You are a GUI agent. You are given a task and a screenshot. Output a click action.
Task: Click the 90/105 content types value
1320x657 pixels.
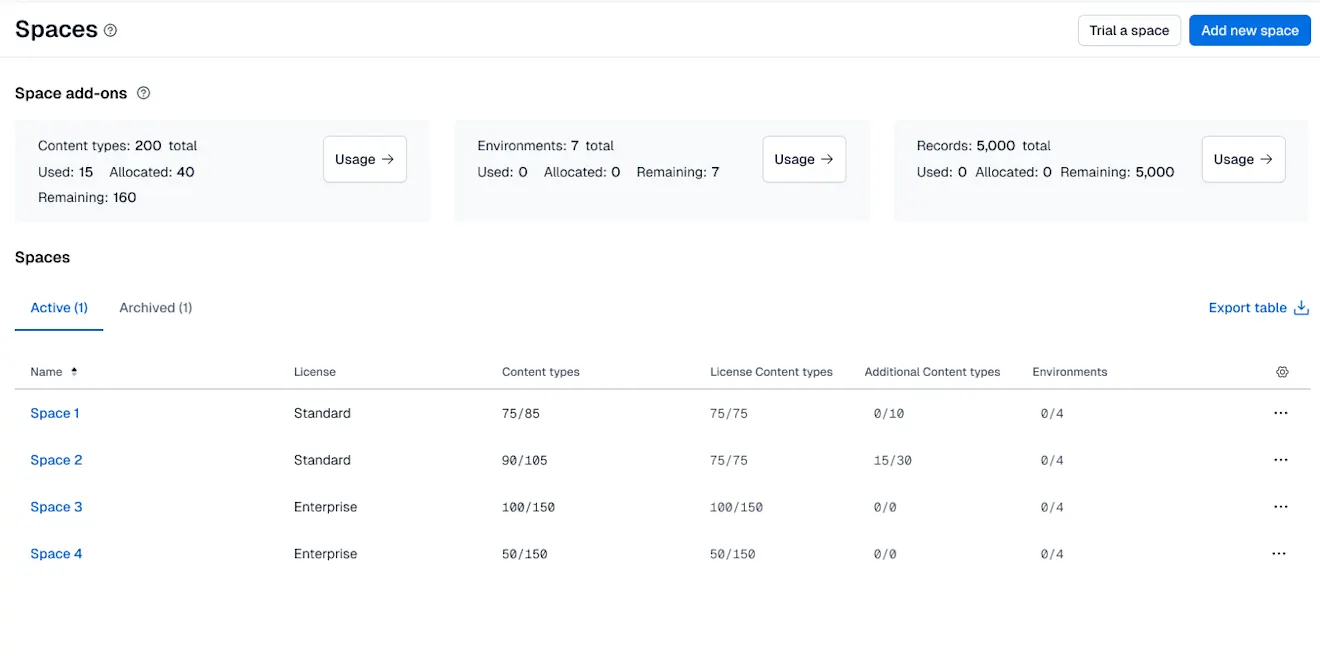coord(525,460)
